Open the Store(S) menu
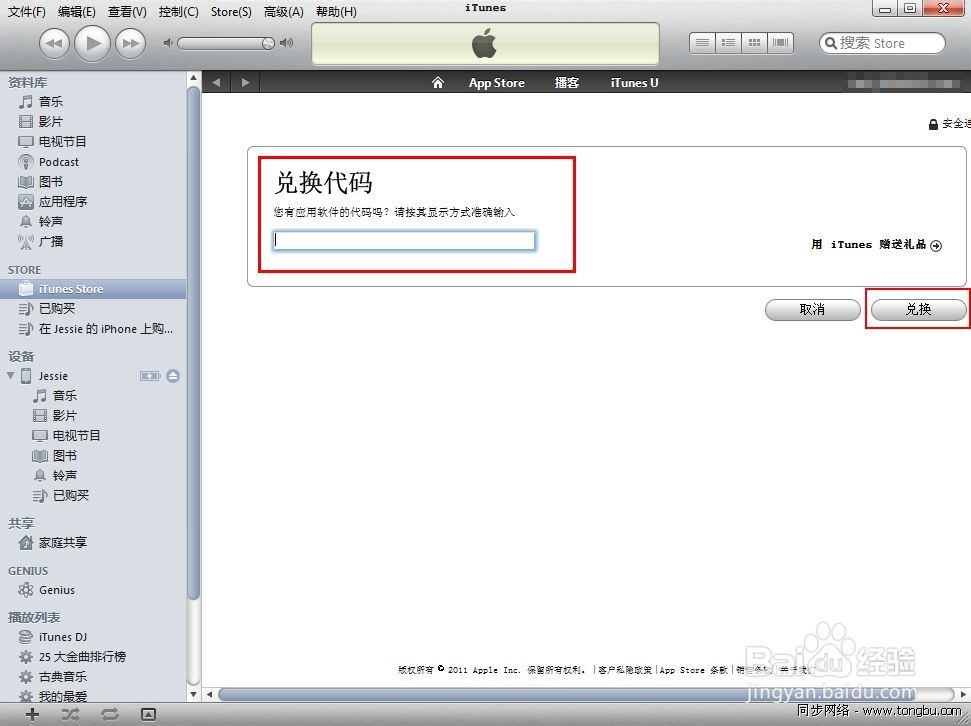 (231, 12)
